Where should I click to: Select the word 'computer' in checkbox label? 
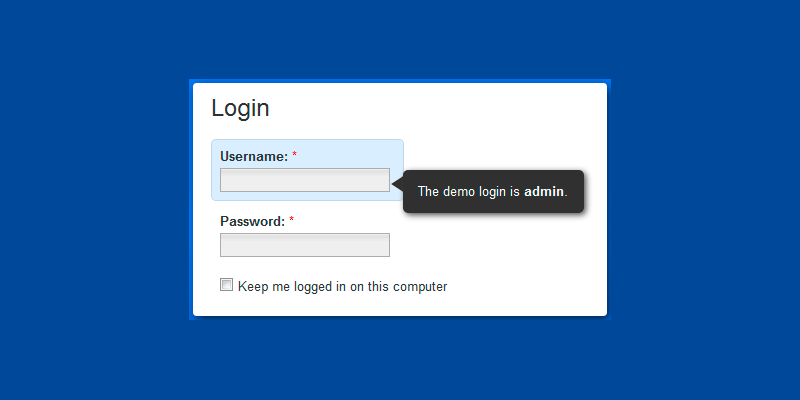click(x=420, y=287)
